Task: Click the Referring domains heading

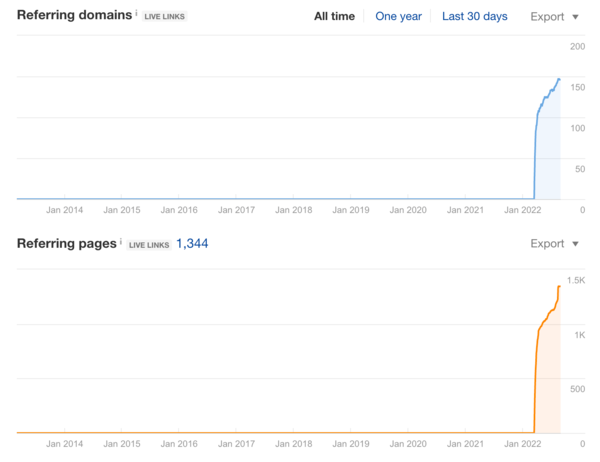Action: pyautogui.click(x=74, y=15)
